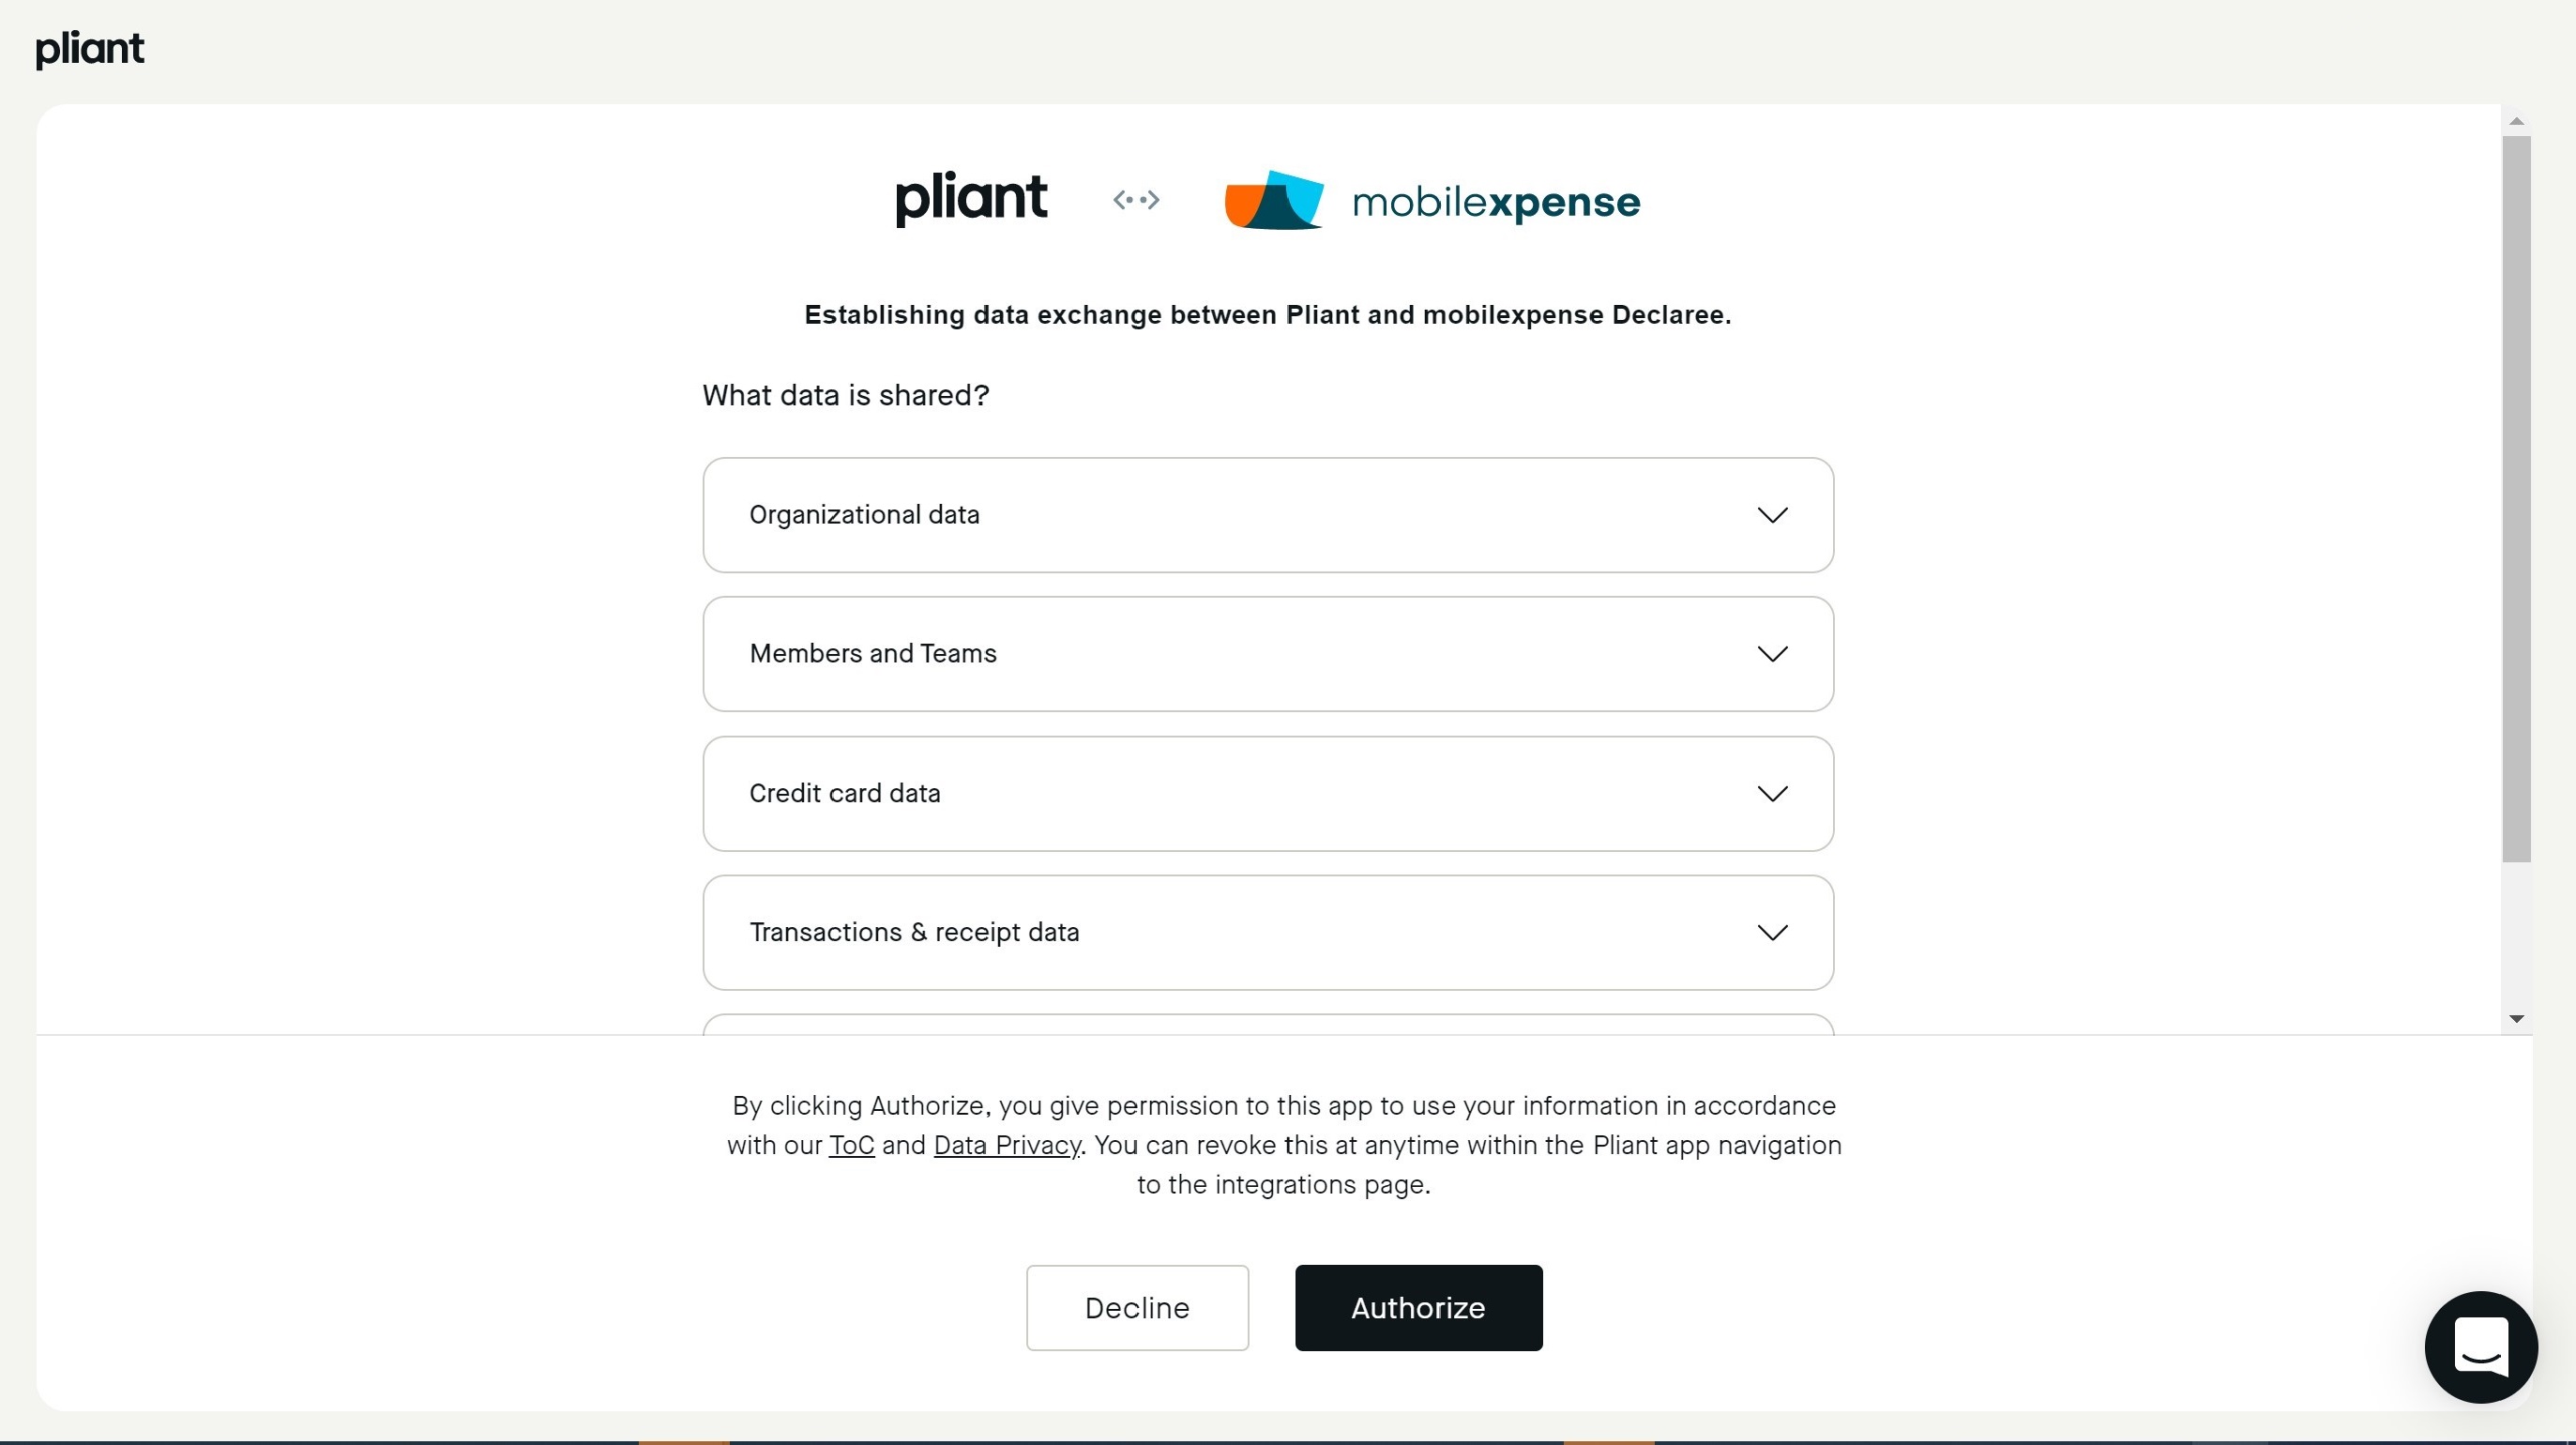Expand the "Organizational data" section label
Screen dimensions: 2576x1445
[864, 515]
